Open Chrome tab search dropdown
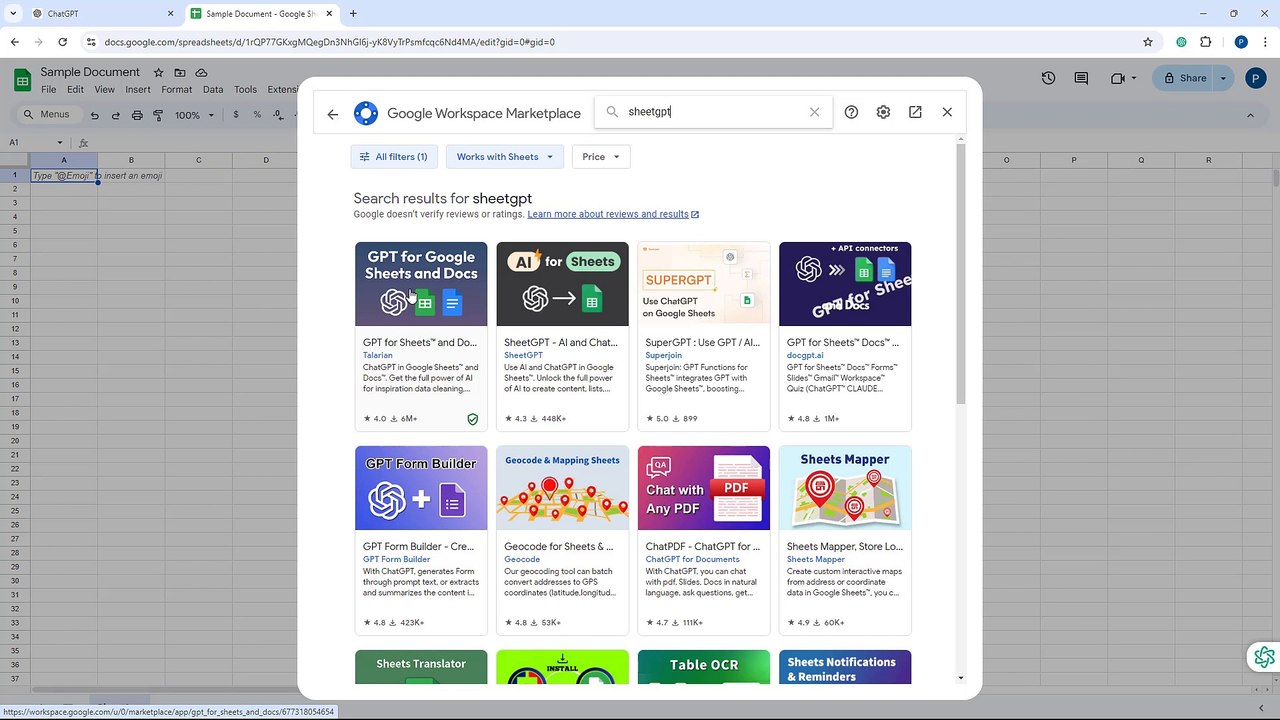This screenshot has height=720, width=1280. 13,14
